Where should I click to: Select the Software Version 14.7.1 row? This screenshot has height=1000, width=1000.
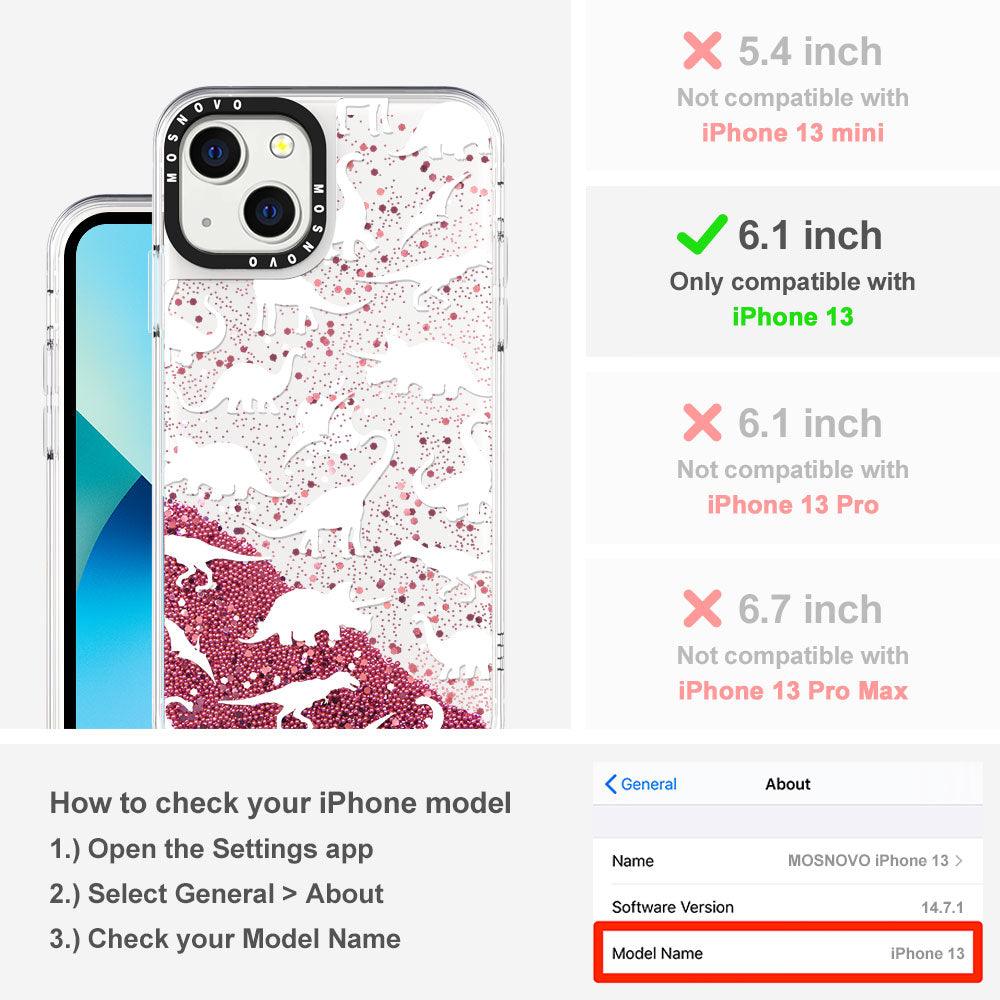click(788, 906)
